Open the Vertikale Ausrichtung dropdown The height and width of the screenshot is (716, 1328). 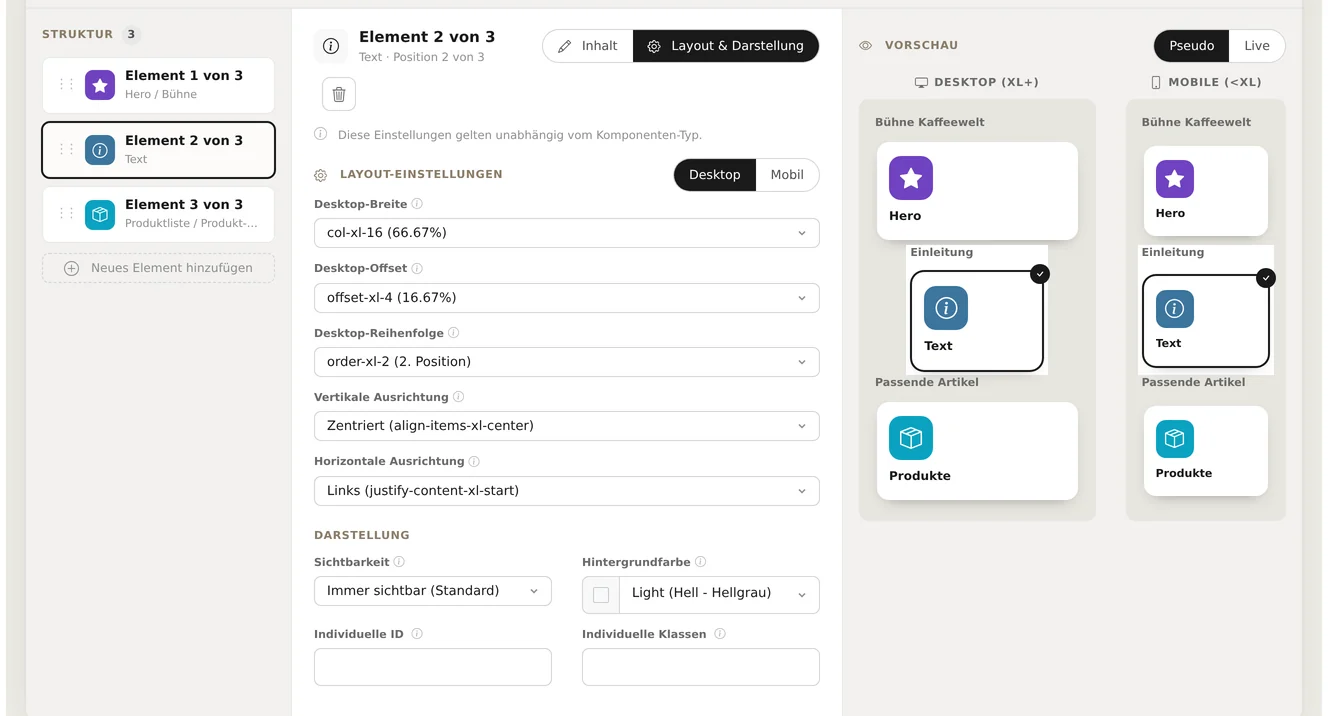tap(567, 426)
